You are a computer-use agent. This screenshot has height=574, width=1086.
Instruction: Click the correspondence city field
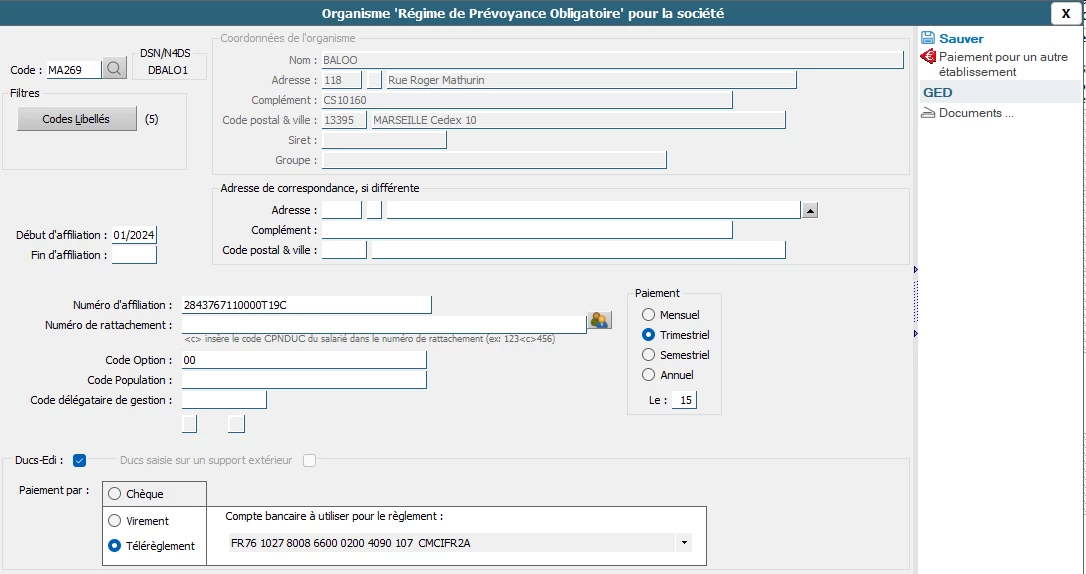coord(578,250)
